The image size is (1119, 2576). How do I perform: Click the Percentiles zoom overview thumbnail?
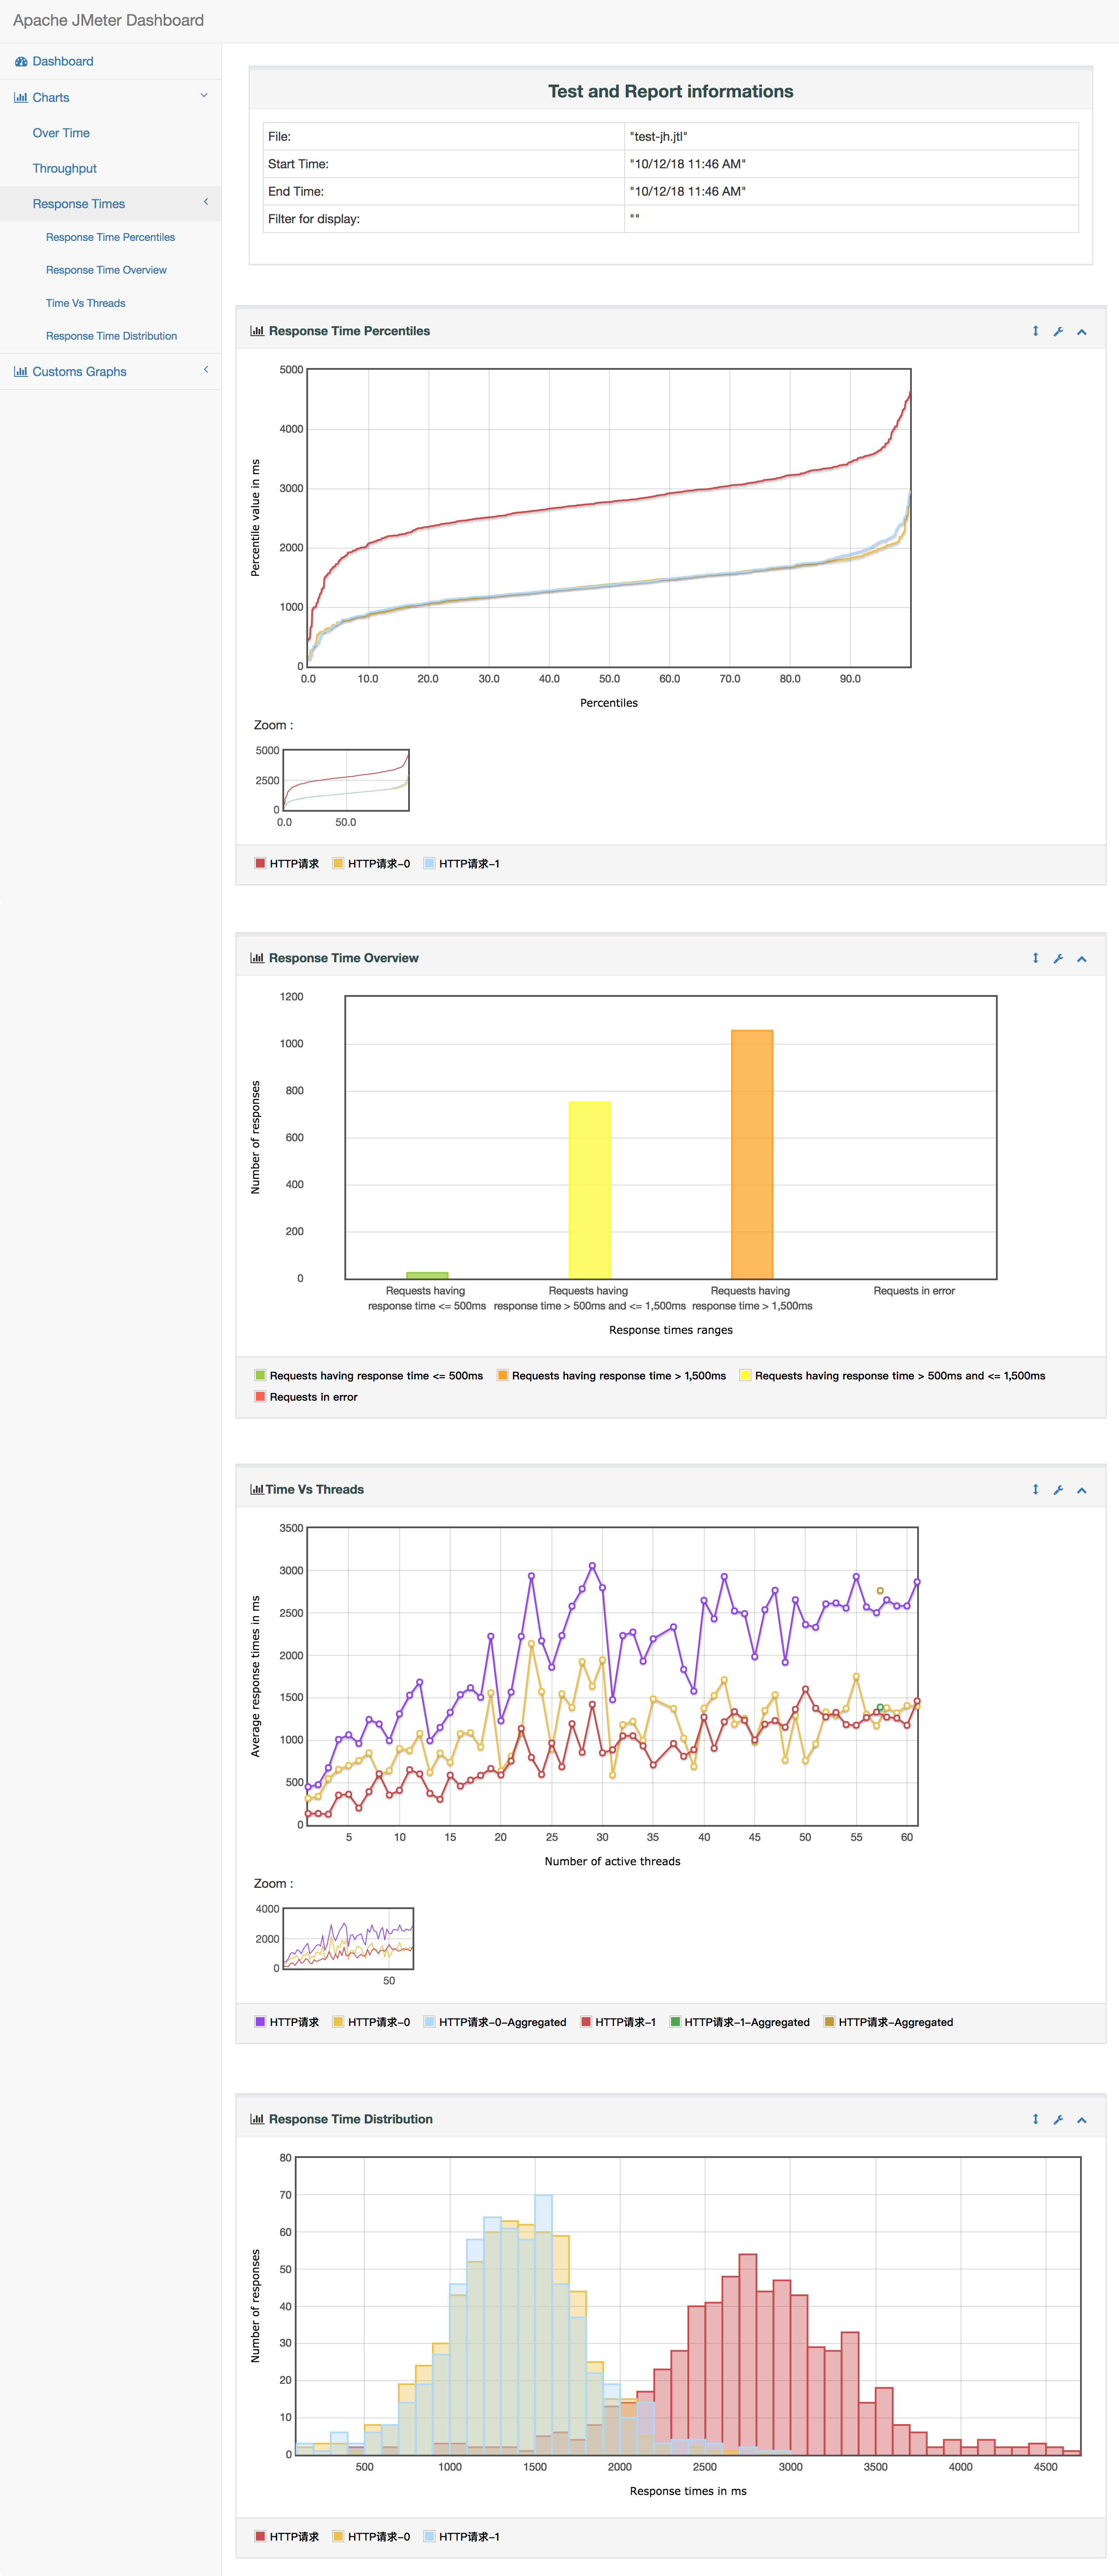click(x=346, y=780)
